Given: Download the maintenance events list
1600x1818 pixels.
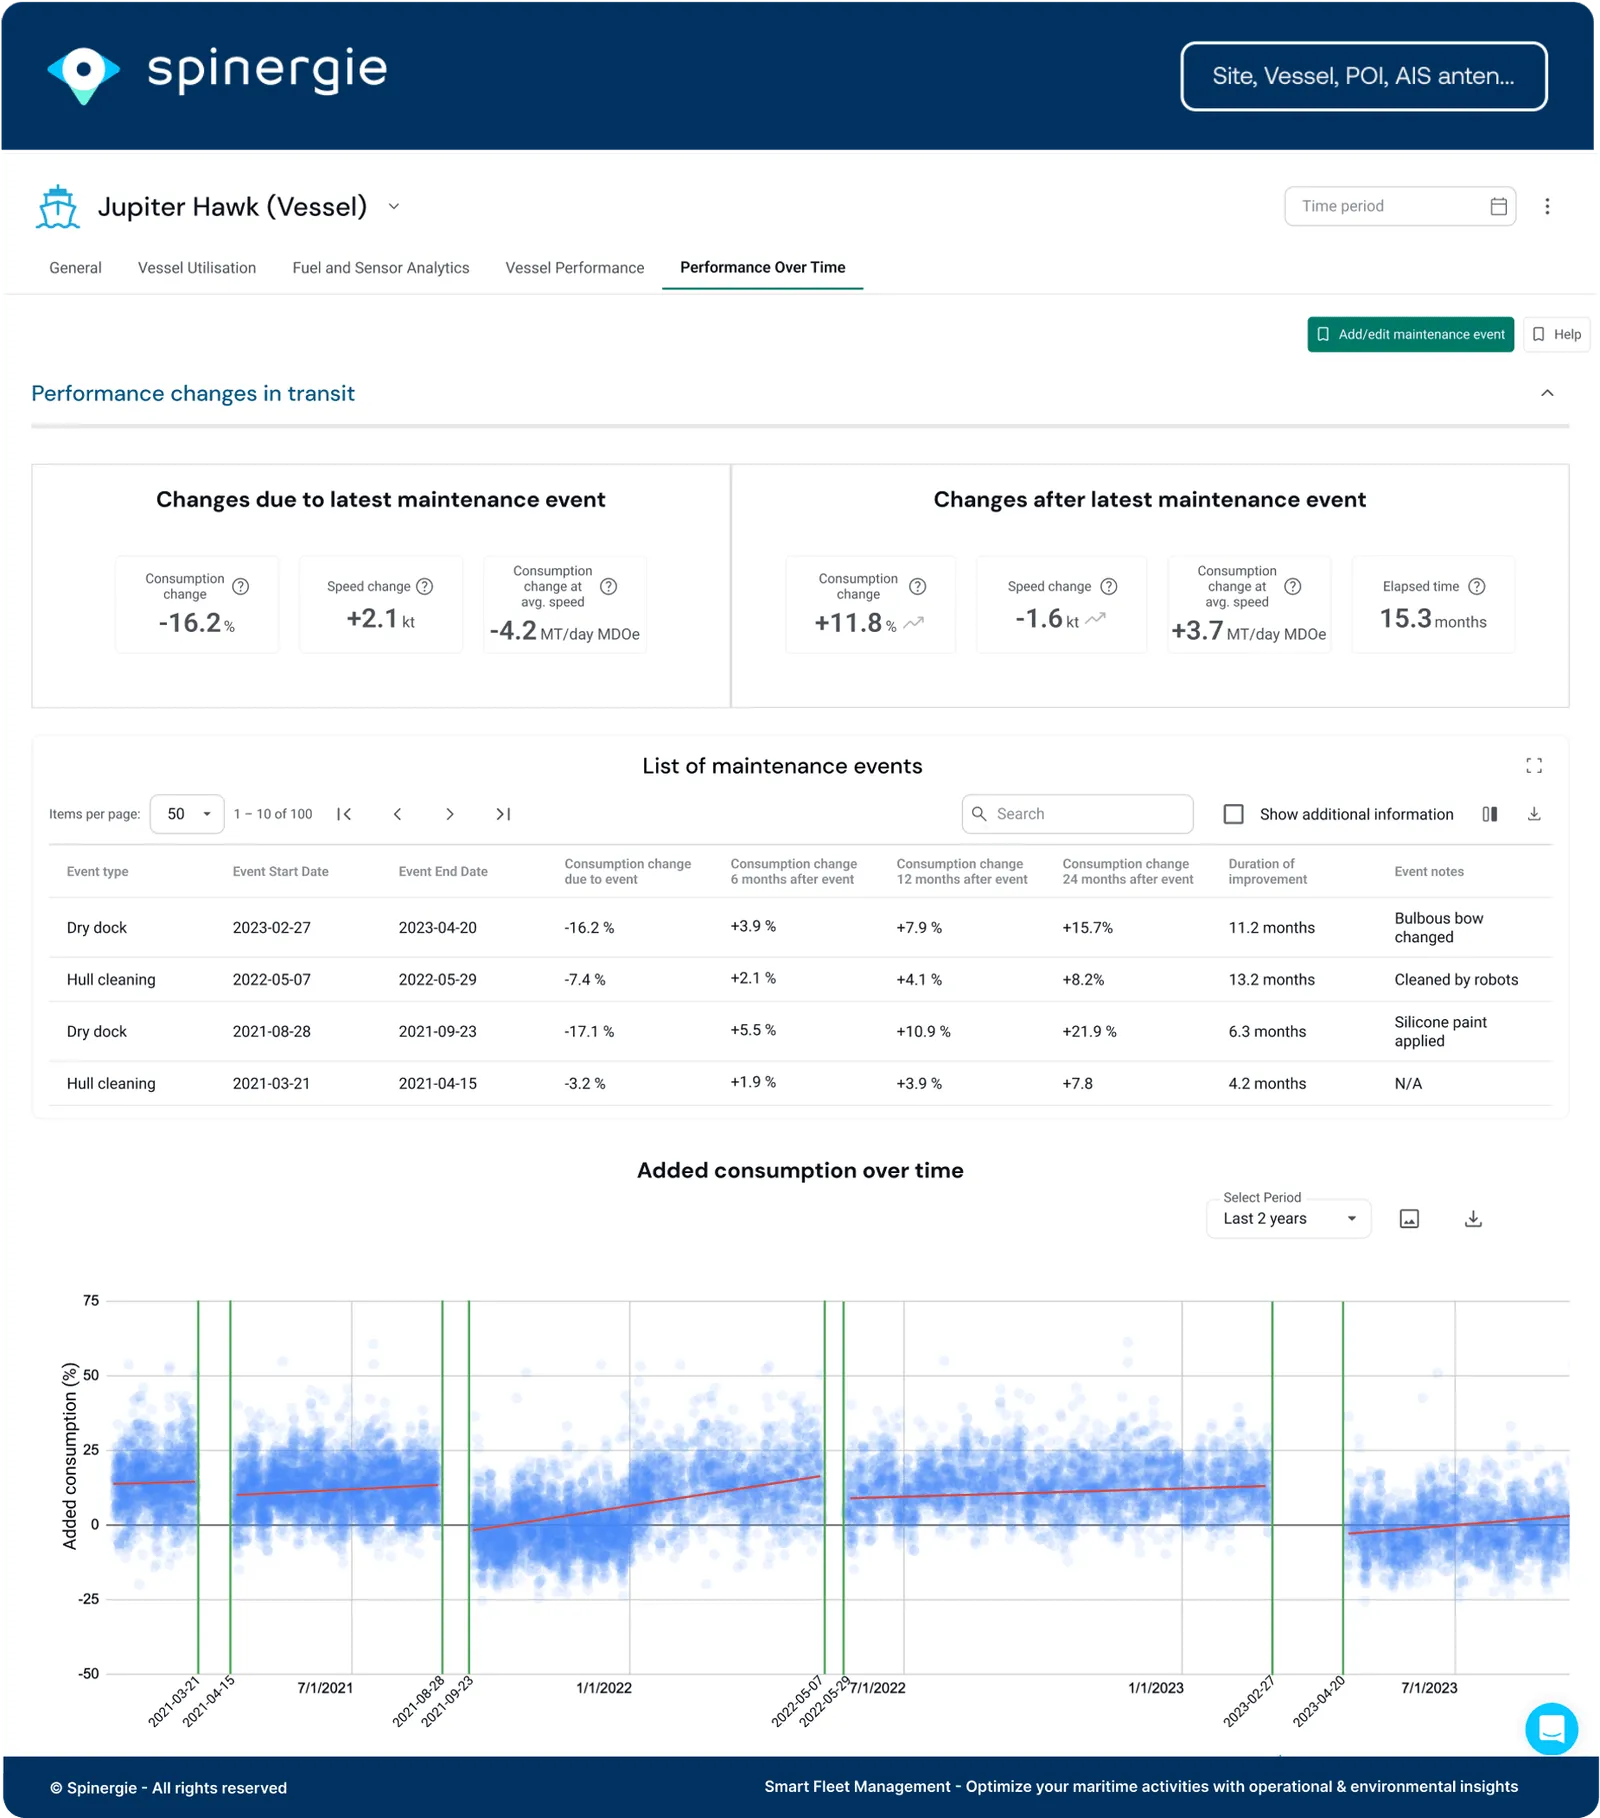Looking at the screenshot, I should point(1534,814).
